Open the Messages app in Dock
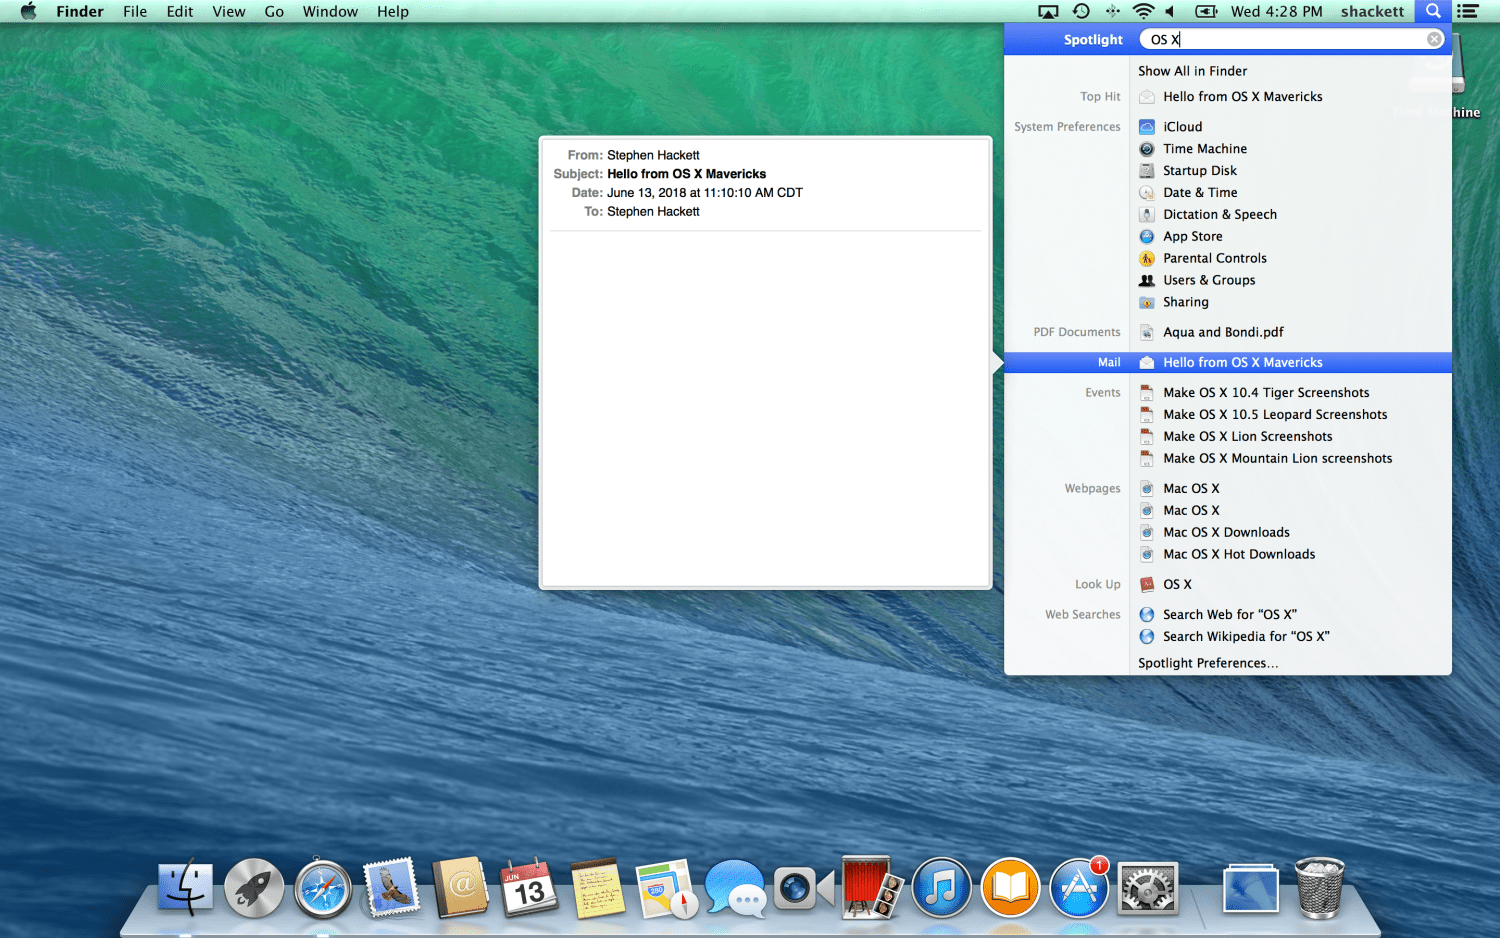1500x938 pixels. click(735, 889)
